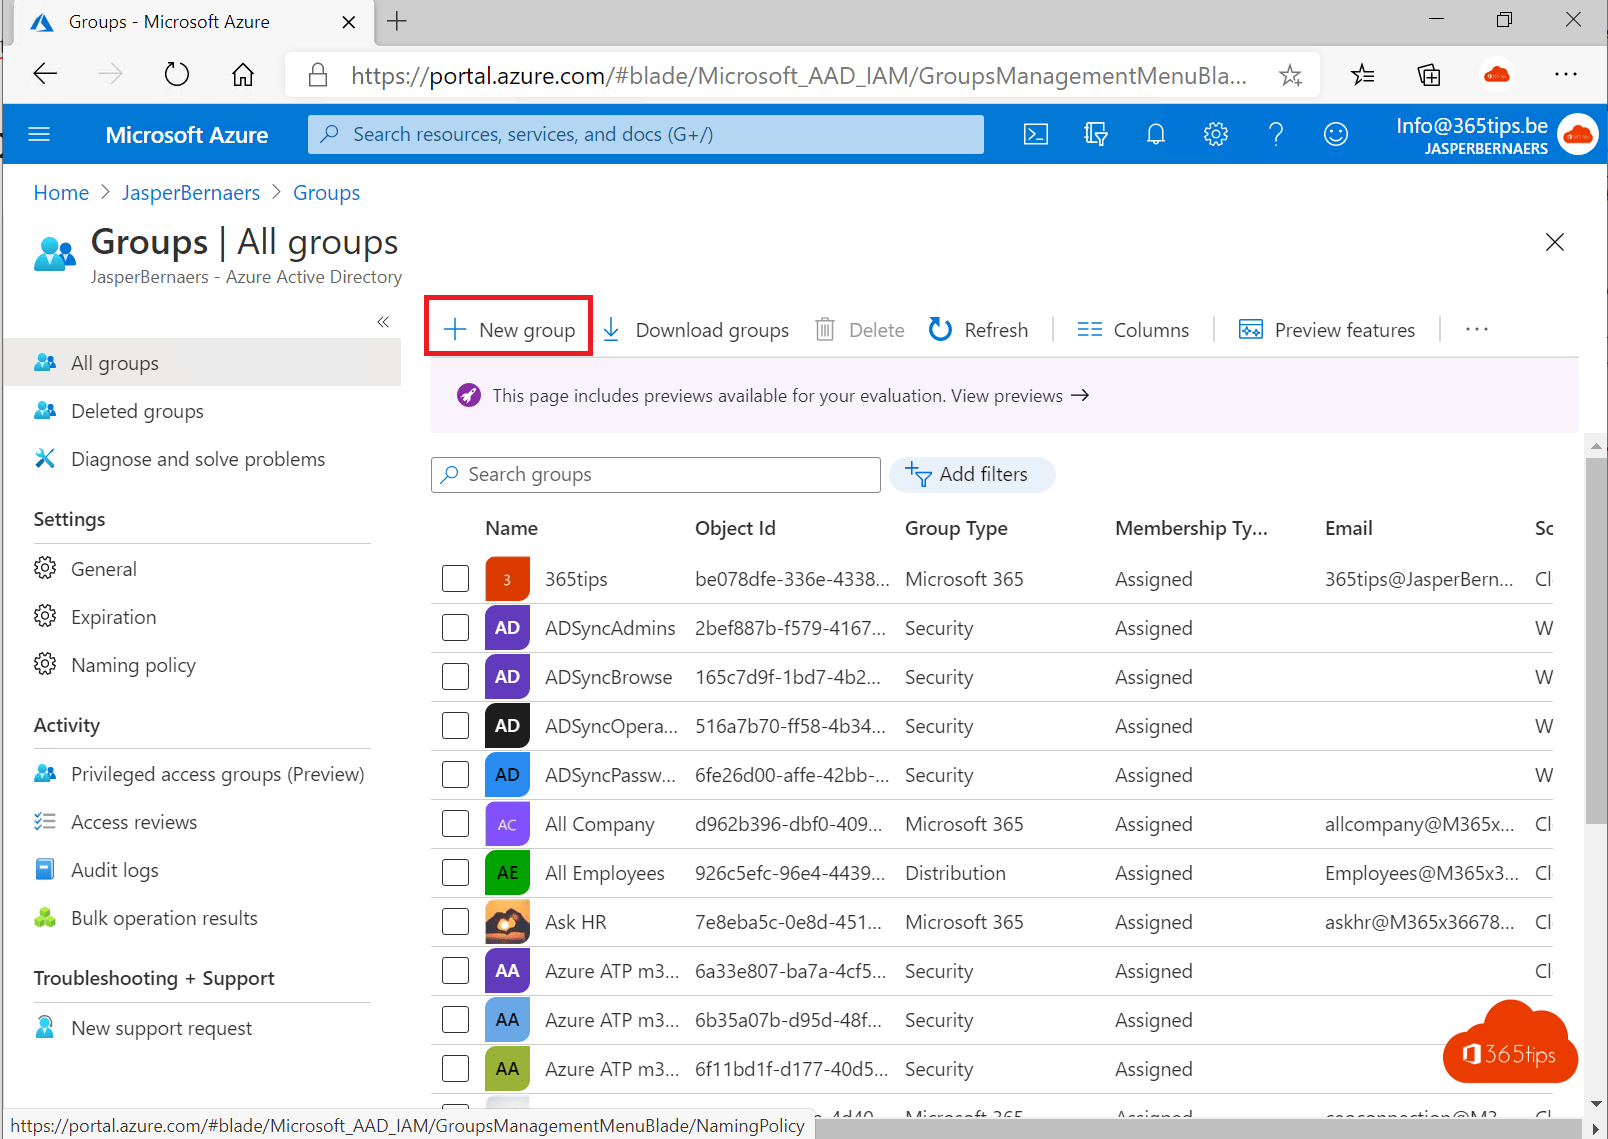
Task: Open Deleted groups in the sidebar
Action: [137, 410]
